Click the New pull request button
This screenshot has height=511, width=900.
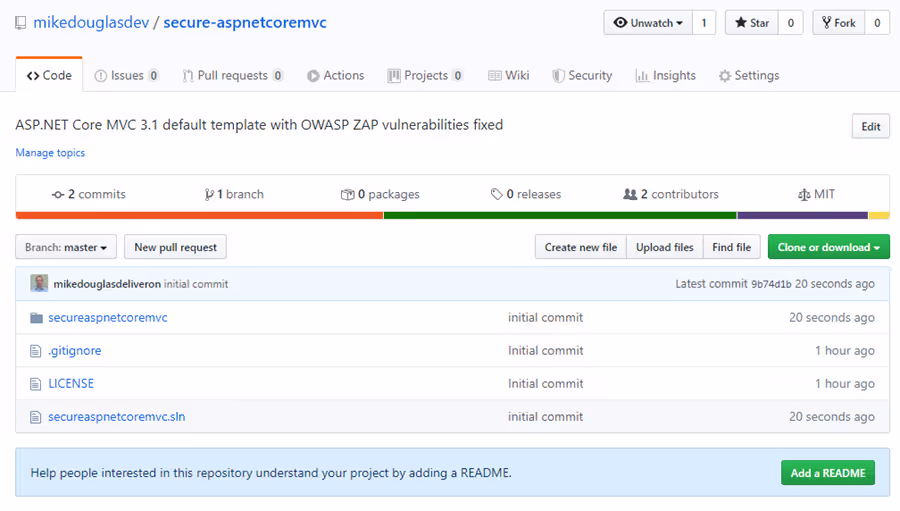pyautogui.click(x=176, y=247)
